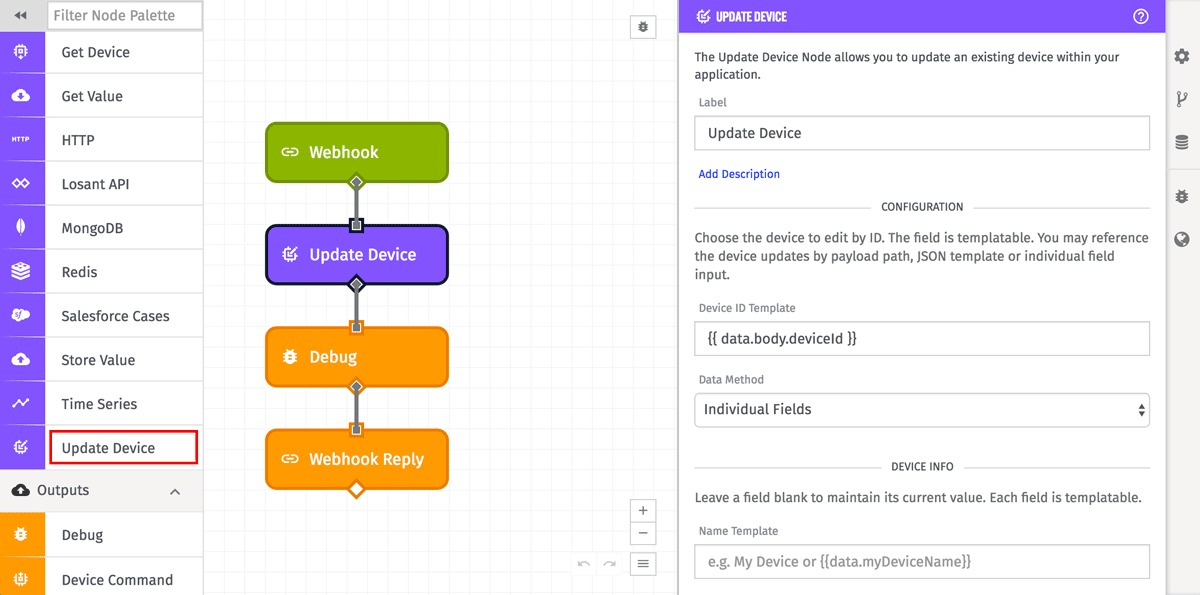The height and width of the screenshot is (595, 1200).
Task: Open the Data Method dropdown
Action: point(922,409)
